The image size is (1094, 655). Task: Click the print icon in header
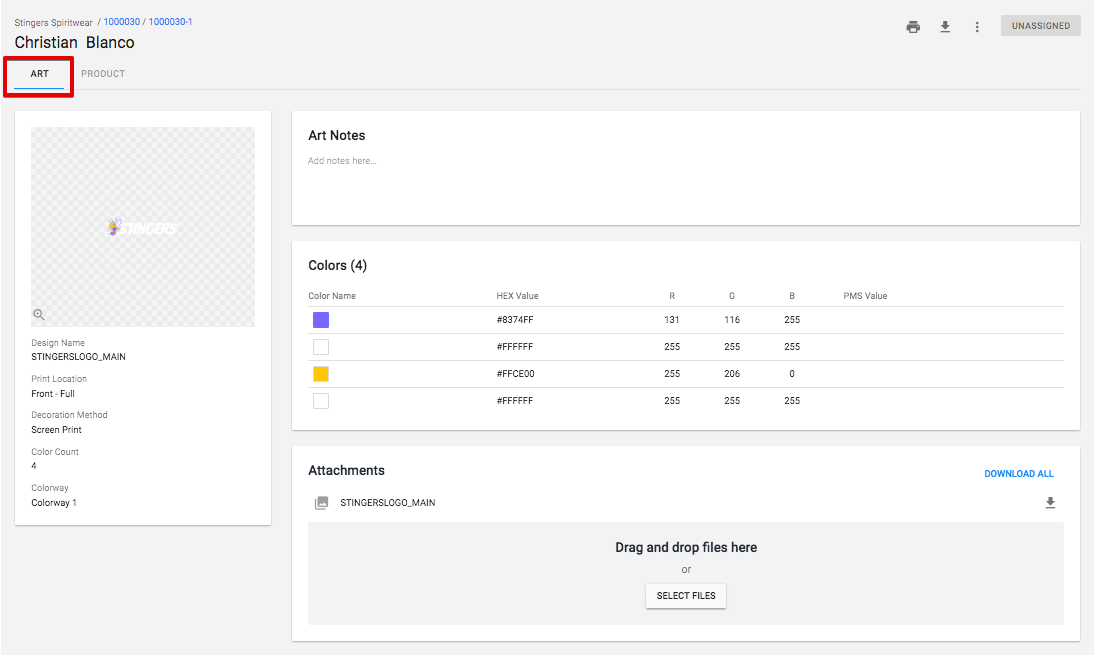click(912, 27)
